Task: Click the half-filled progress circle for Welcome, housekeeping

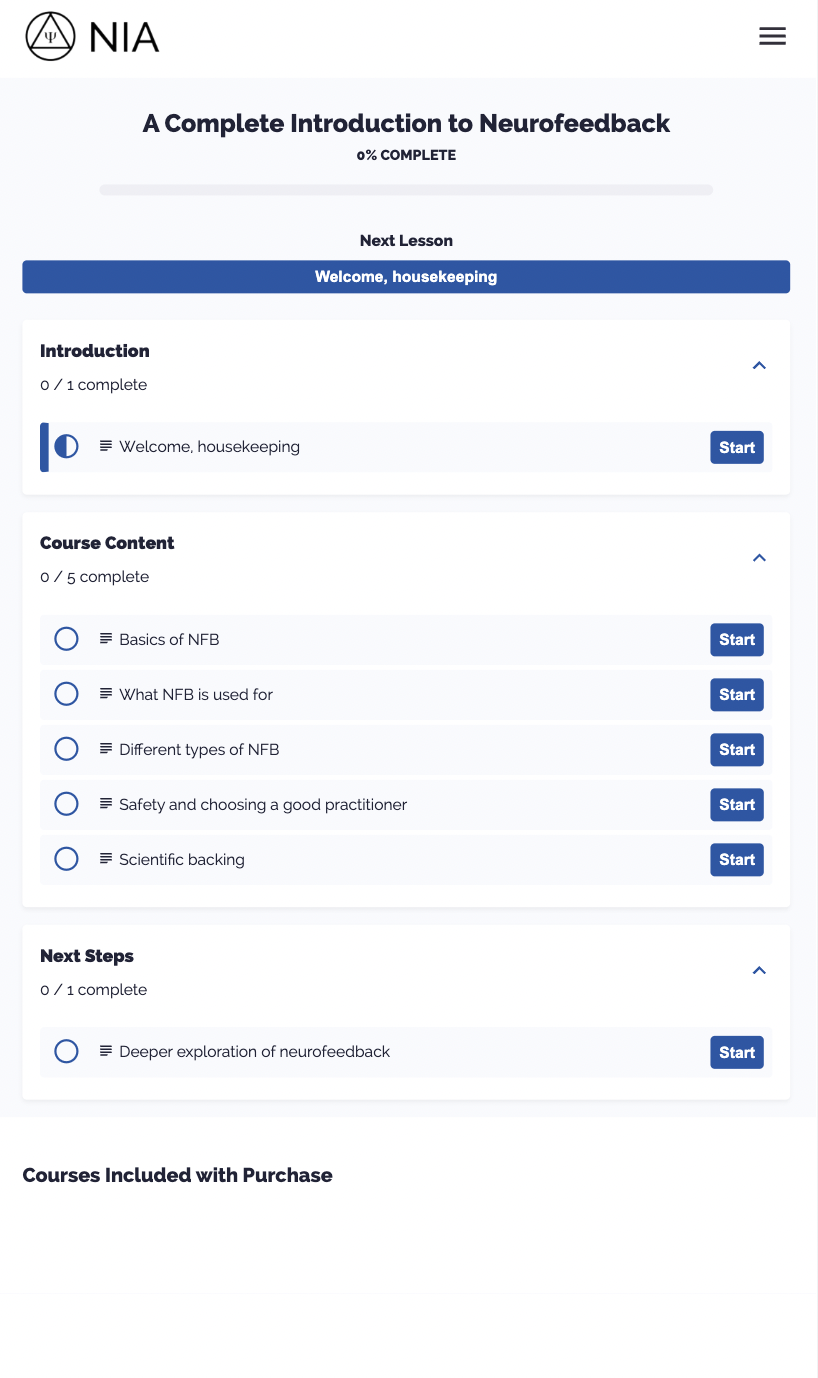Action: click(x=66, y=446)
